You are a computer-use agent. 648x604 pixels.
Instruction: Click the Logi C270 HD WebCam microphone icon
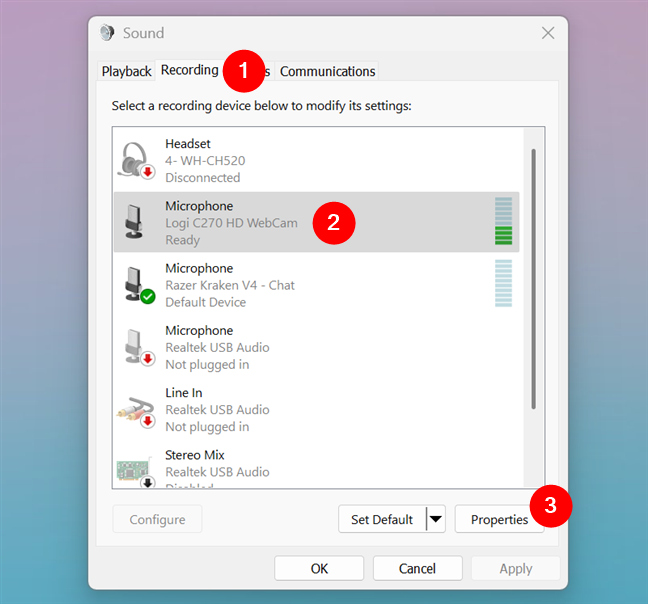[x=134, y=222]
